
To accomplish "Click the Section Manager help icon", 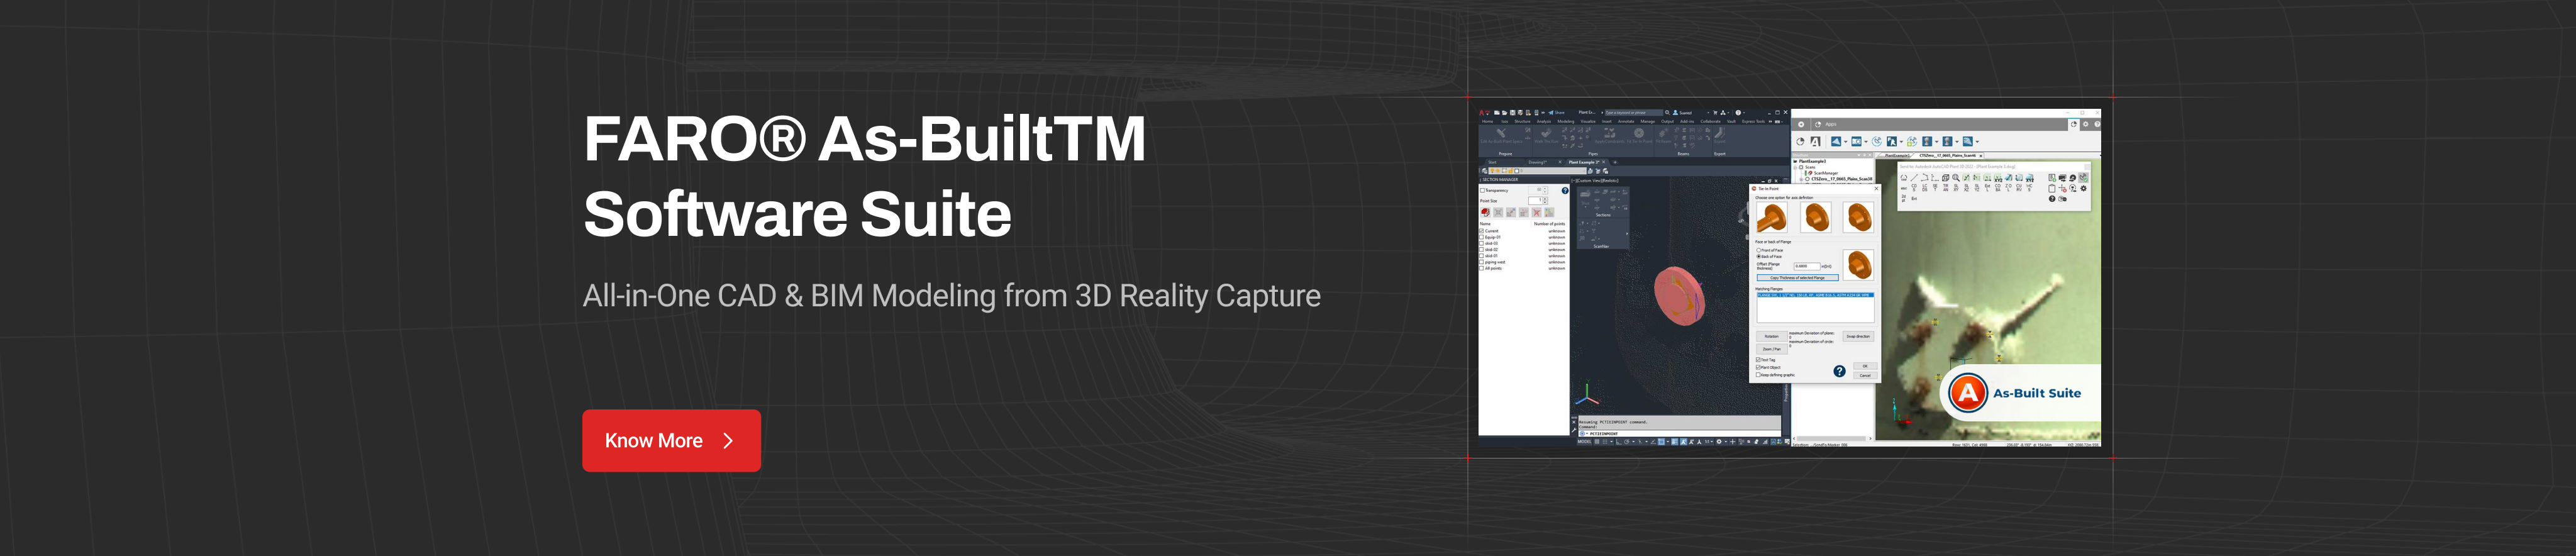I will [x=1565, y=190].
